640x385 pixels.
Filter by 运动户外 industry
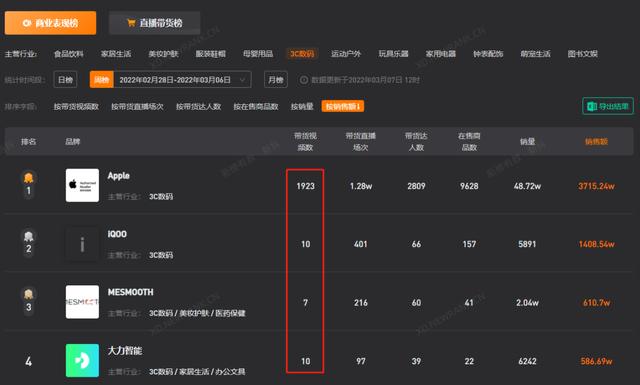[346, 54]
